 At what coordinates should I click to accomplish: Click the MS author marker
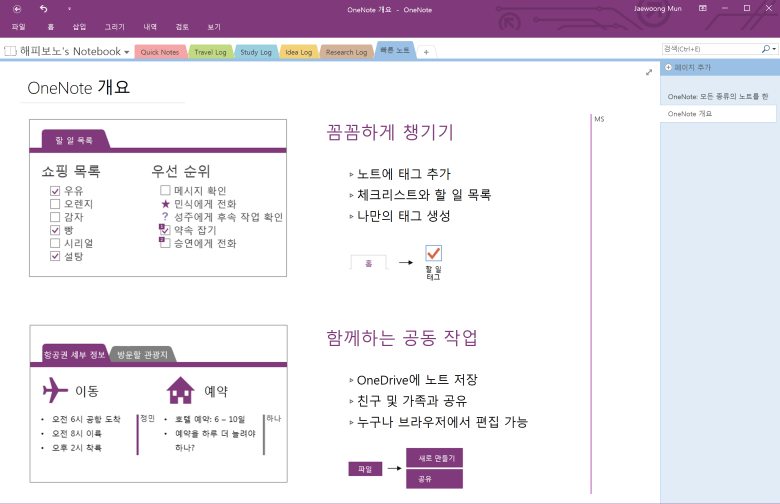coord(599,119)
